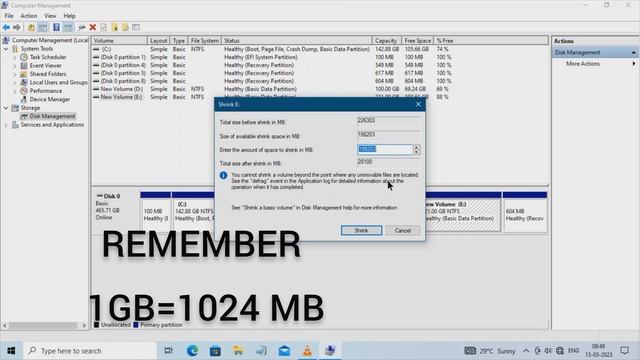Collapse the Storage tree node
The image size is (640, 360).
coord(6,108)
